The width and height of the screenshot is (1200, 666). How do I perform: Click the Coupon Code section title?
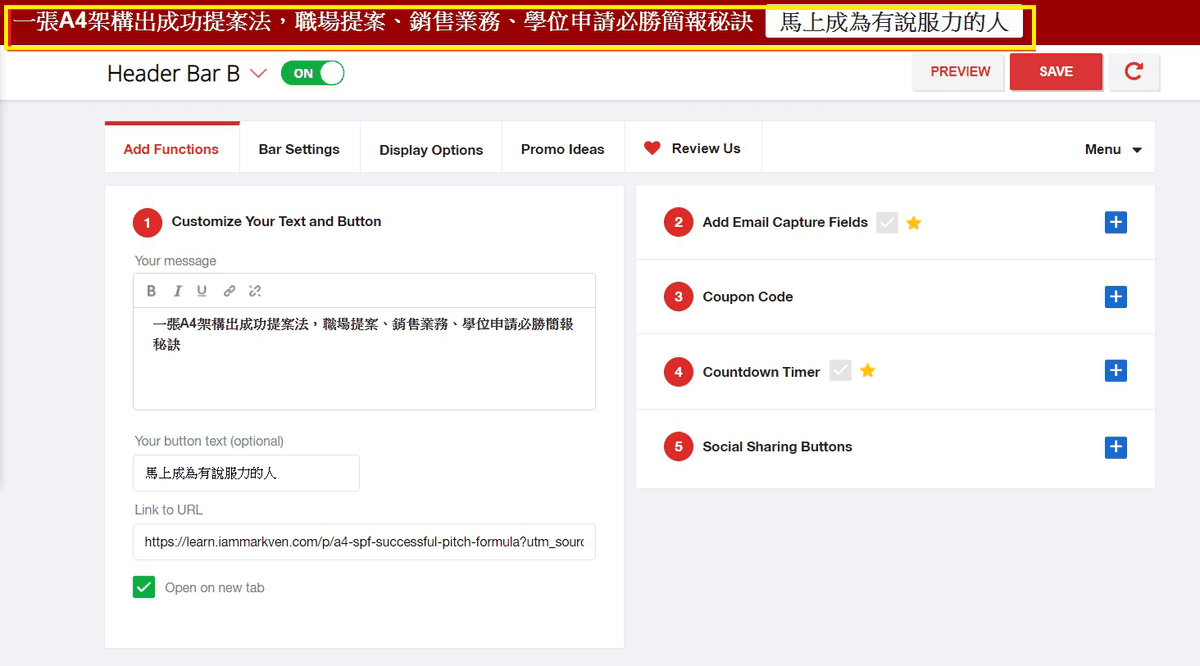pyautogui.click(x=748, y=297)
